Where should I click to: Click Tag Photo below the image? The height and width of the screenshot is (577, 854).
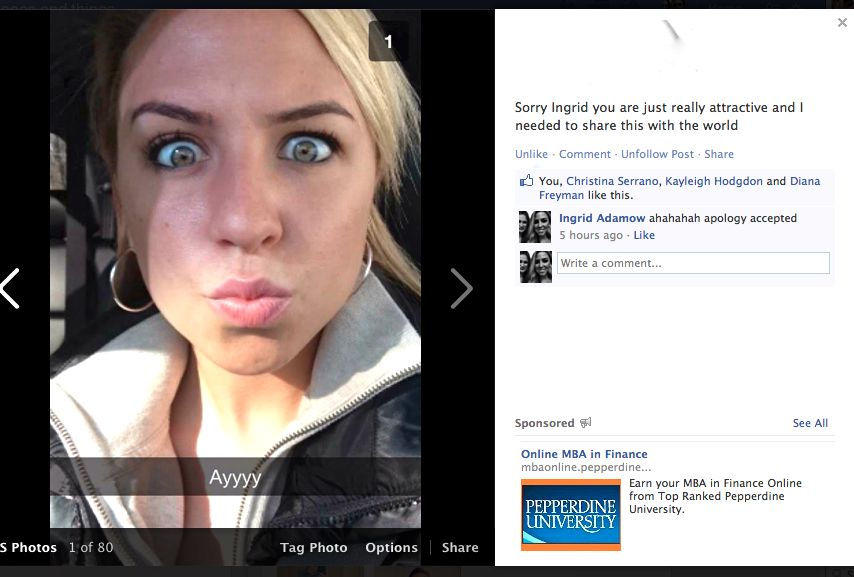(x=313, y=547)
